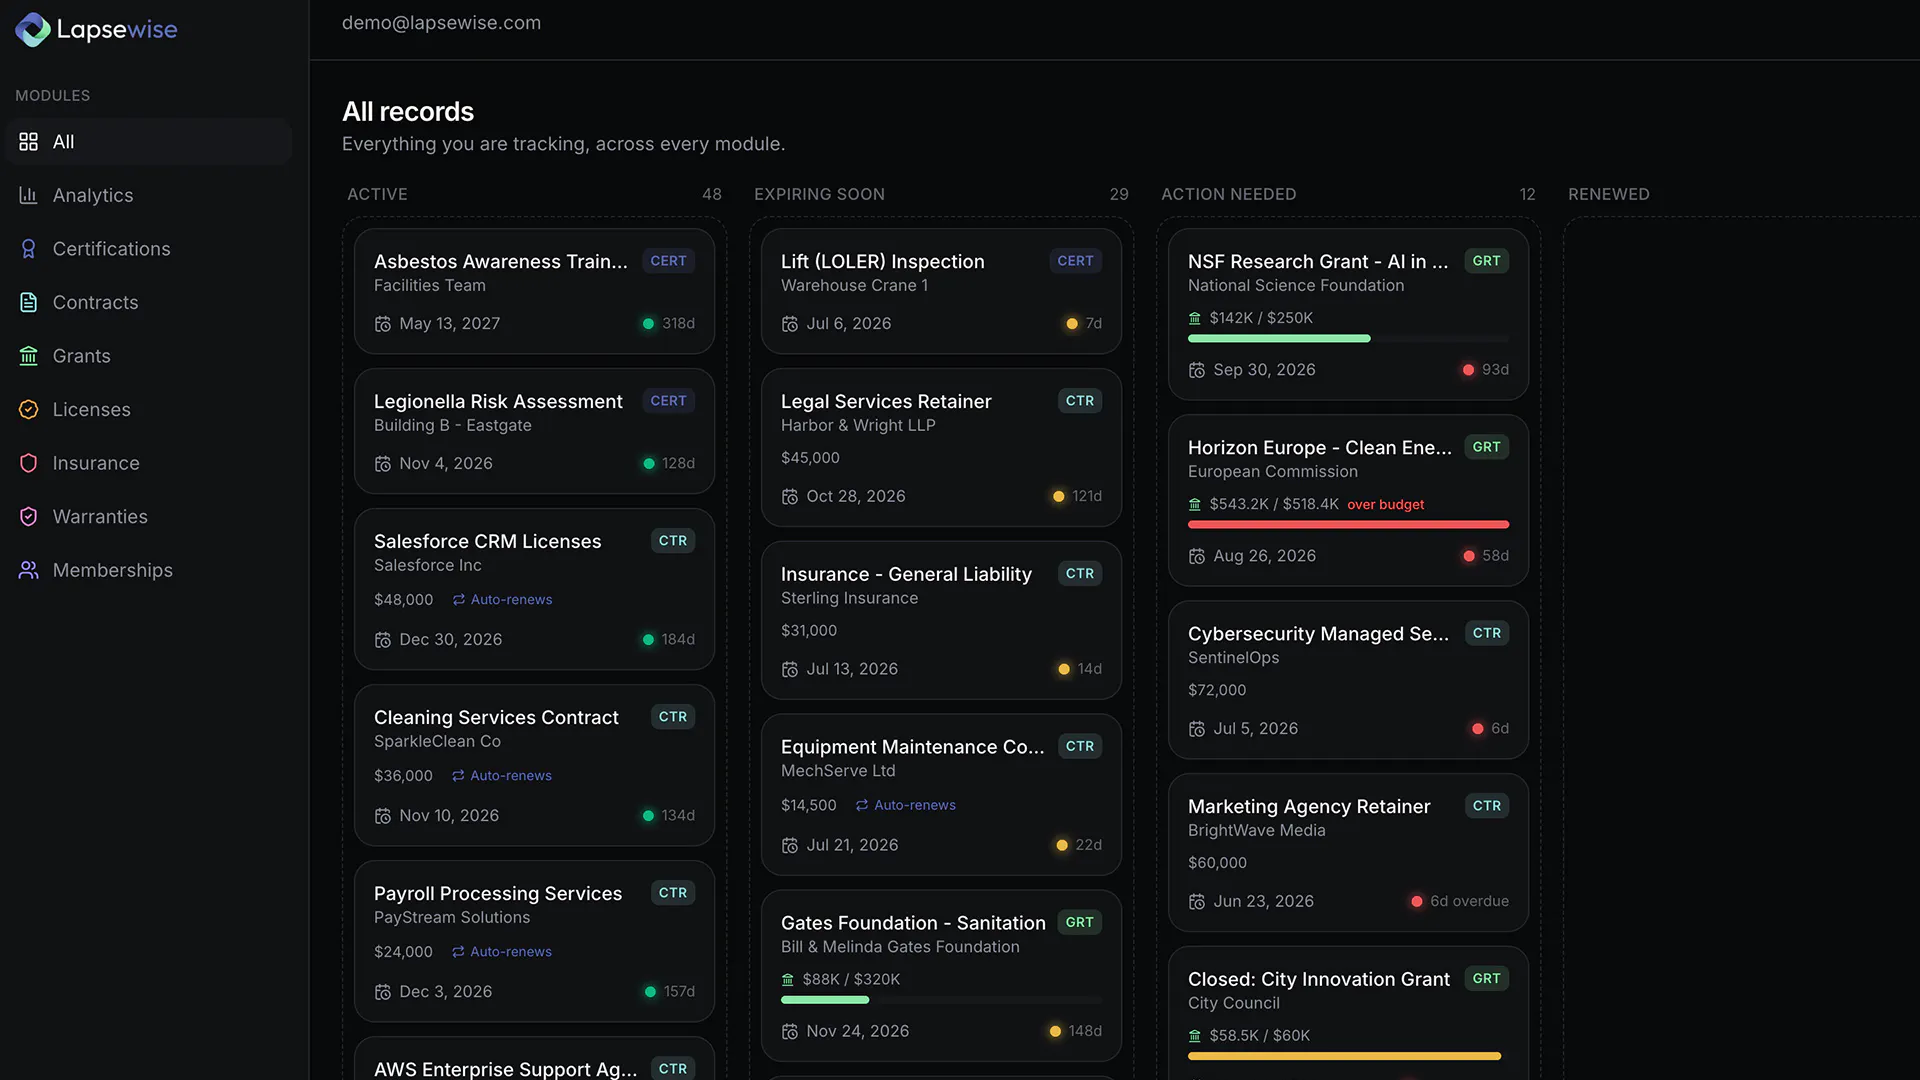Screen dimensions: 1920x1080
Task: Click the CERT tag on Asbestos card
Action: pos(668,261)
